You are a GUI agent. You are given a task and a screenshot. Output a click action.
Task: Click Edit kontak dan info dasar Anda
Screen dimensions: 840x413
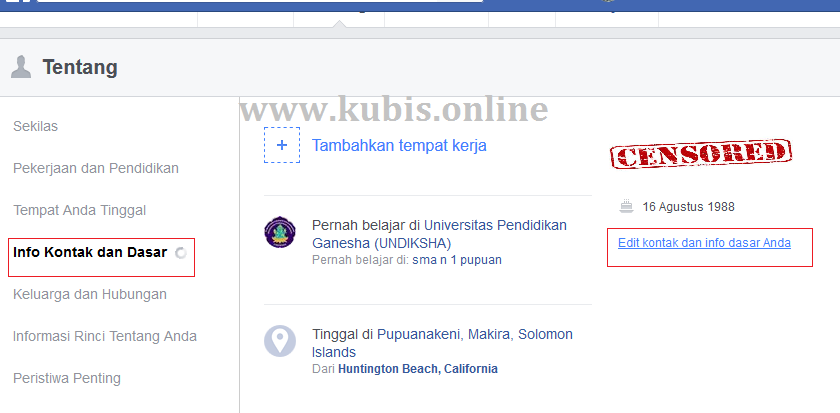(x=704, y=243)
